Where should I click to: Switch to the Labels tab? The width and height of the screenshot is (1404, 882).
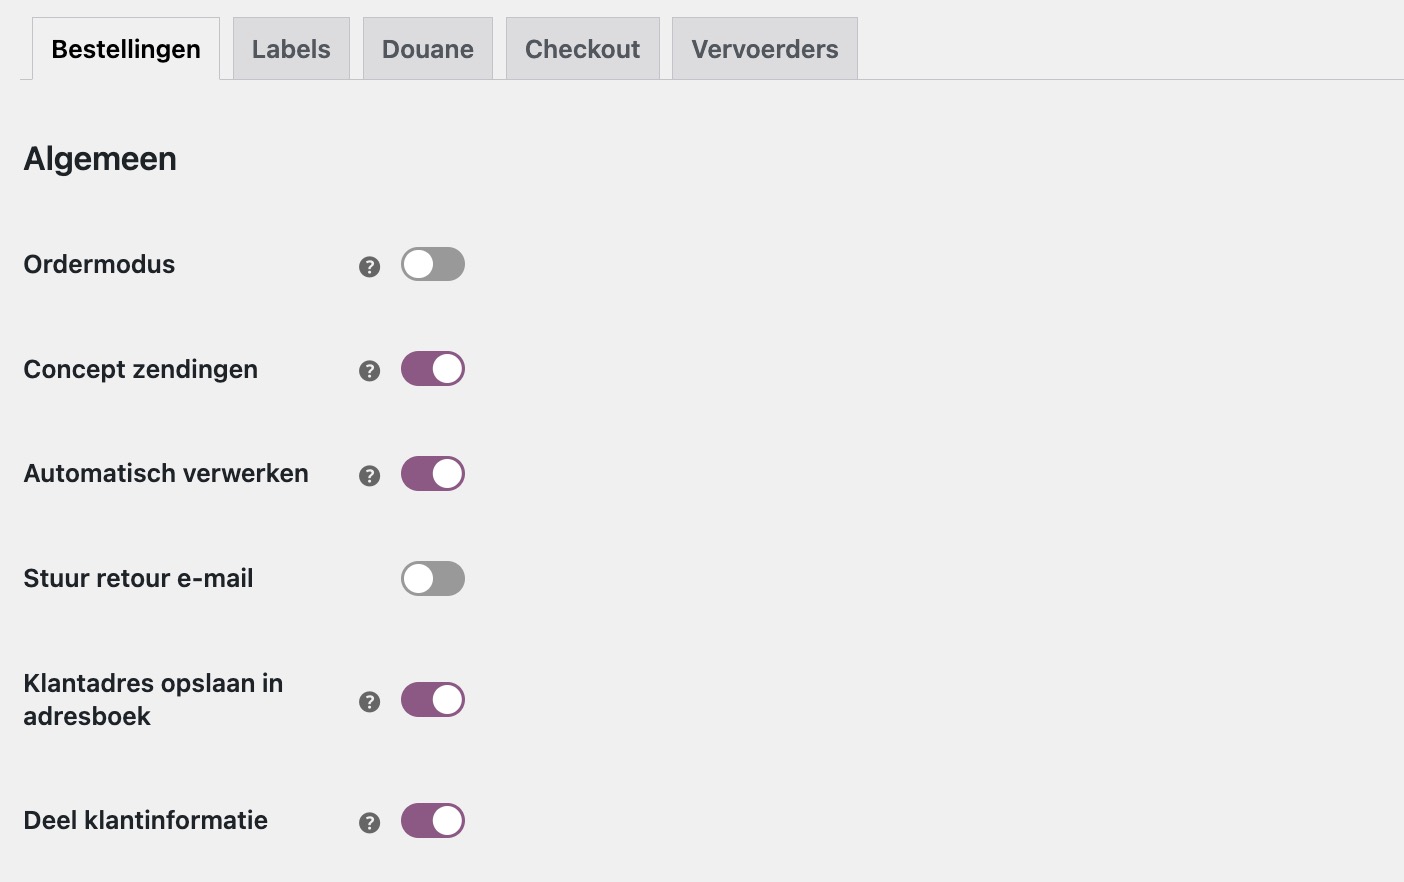[291, 48]
